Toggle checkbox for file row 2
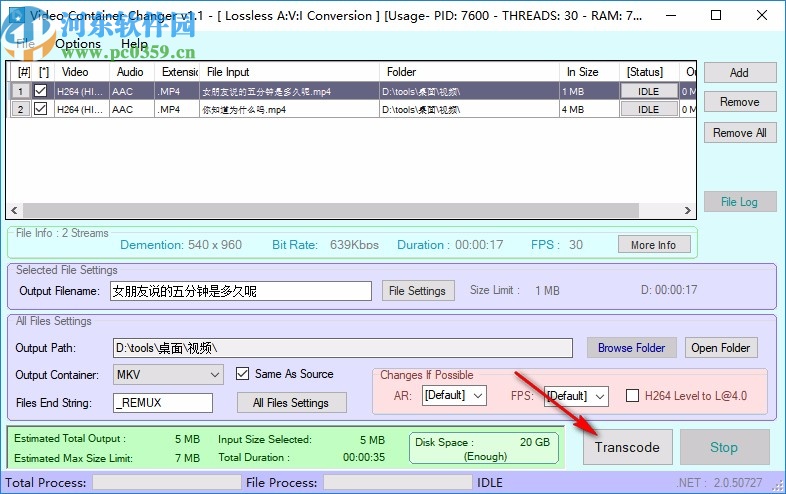 pos(41,109)
